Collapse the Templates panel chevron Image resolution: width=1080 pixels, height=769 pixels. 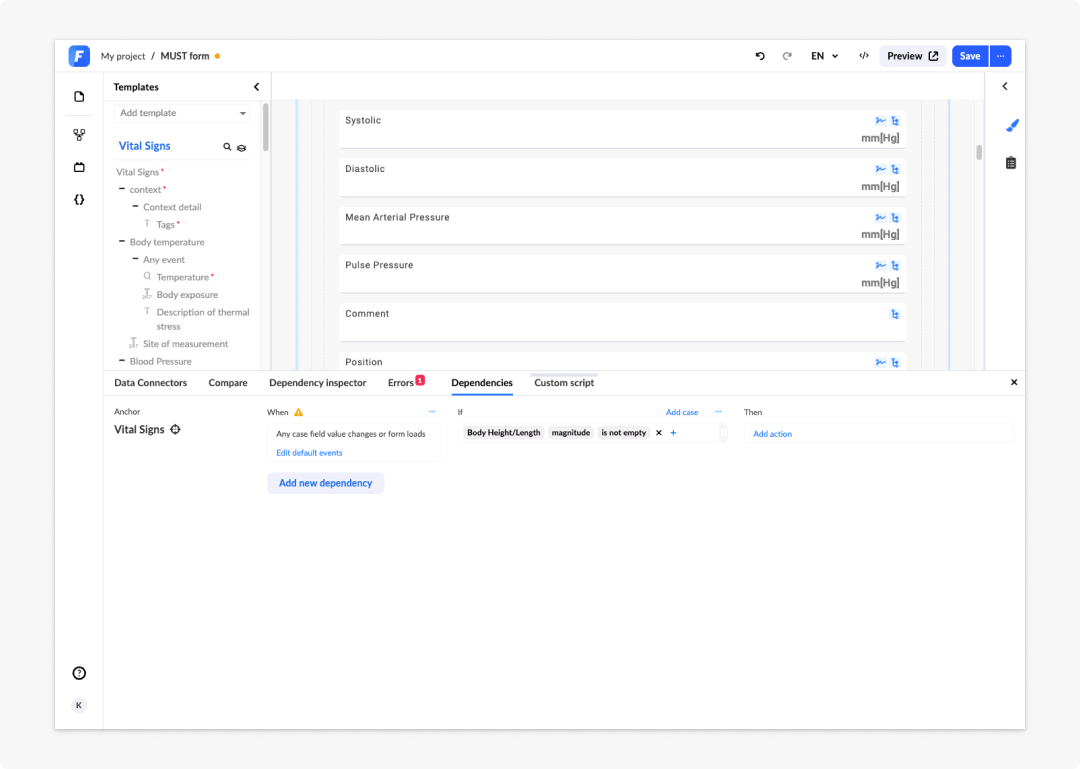(257, 87)
